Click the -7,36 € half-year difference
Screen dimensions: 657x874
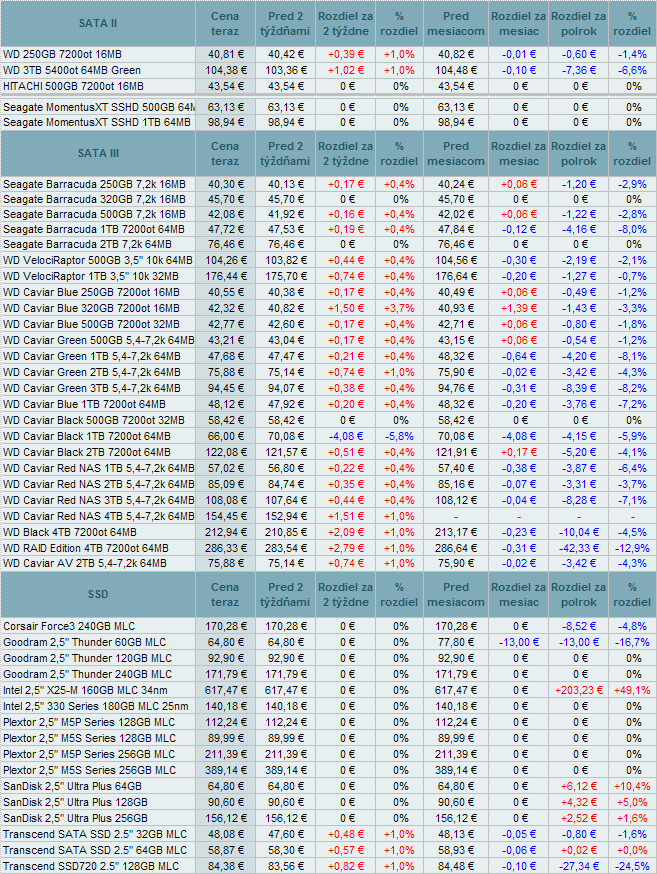(578, 70)
